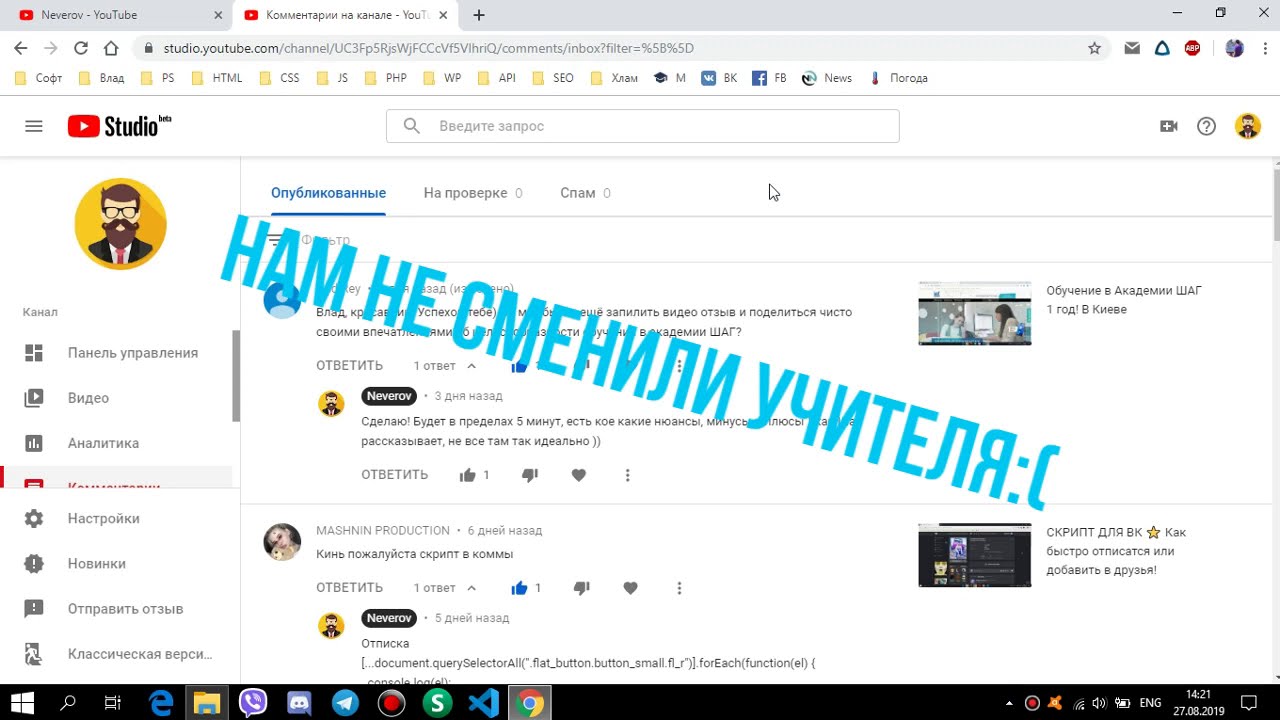
Task: Open the VK bookmark
Action: 719,78
